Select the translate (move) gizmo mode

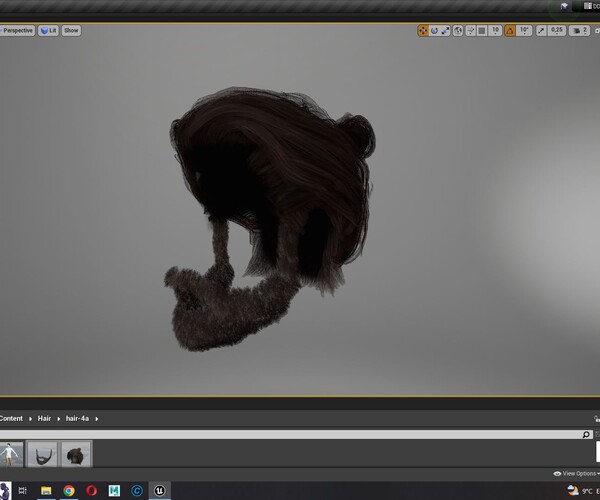423,31
